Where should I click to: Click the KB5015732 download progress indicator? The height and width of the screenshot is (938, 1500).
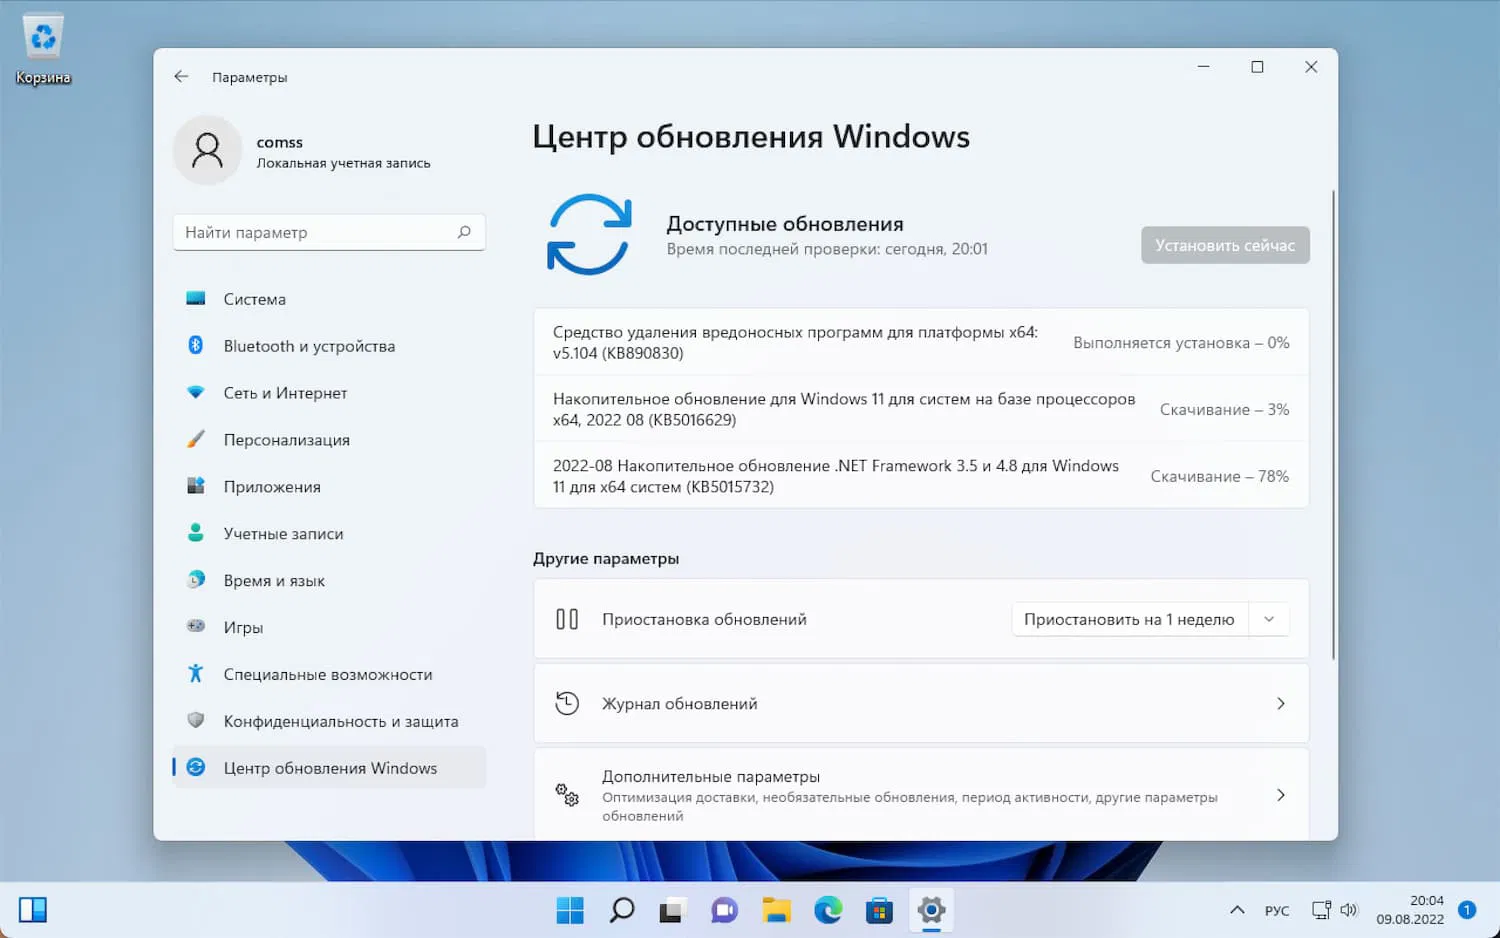click(x=1219, y=476)
